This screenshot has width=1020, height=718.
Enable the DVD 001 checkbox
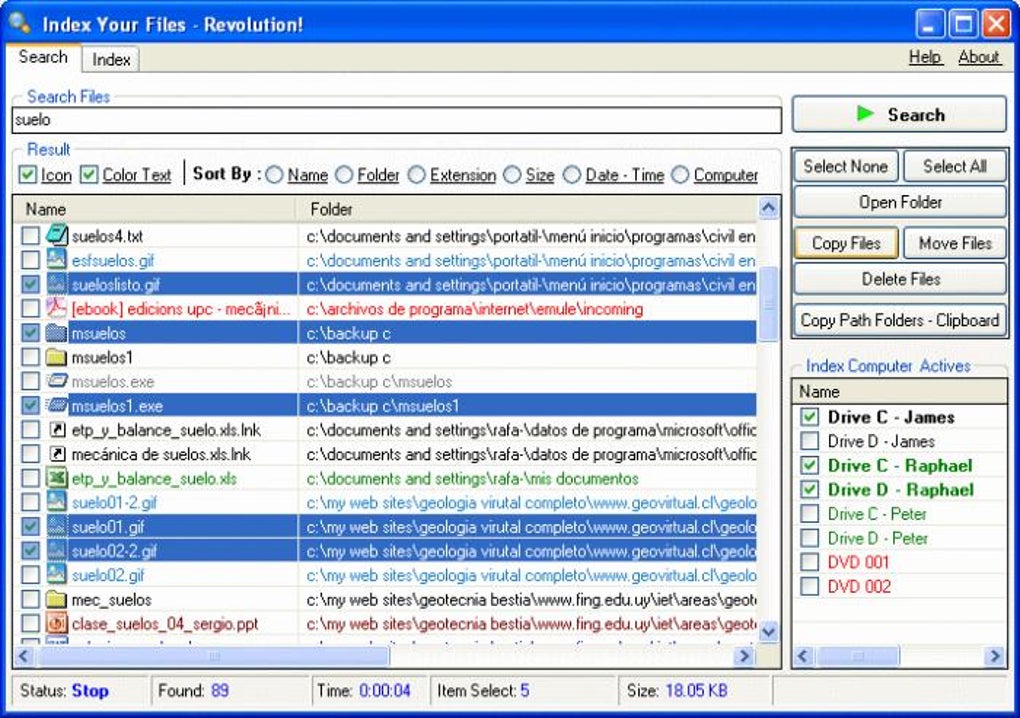(x=809, y=562)
